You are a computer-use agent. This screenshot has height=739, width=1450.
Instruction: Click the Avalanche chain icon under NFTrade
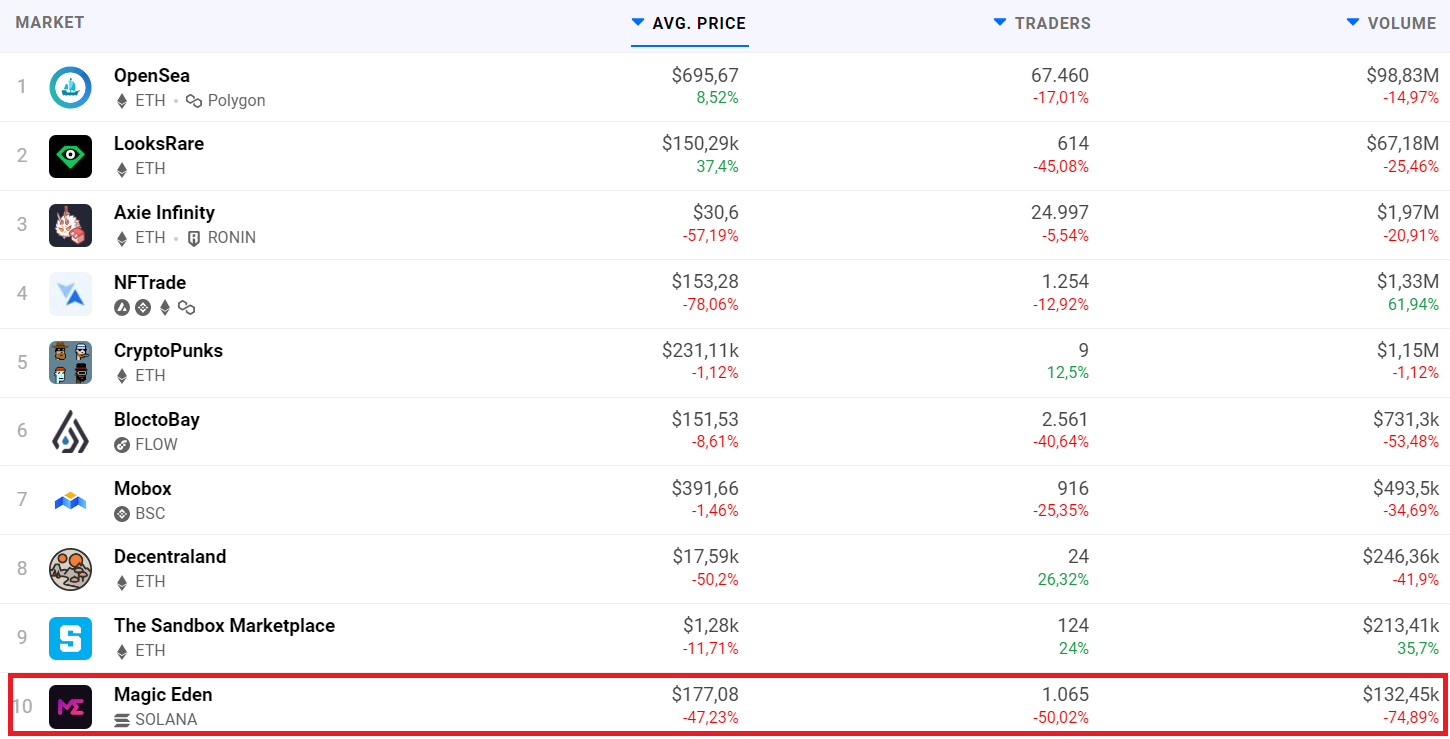[122, 308]
